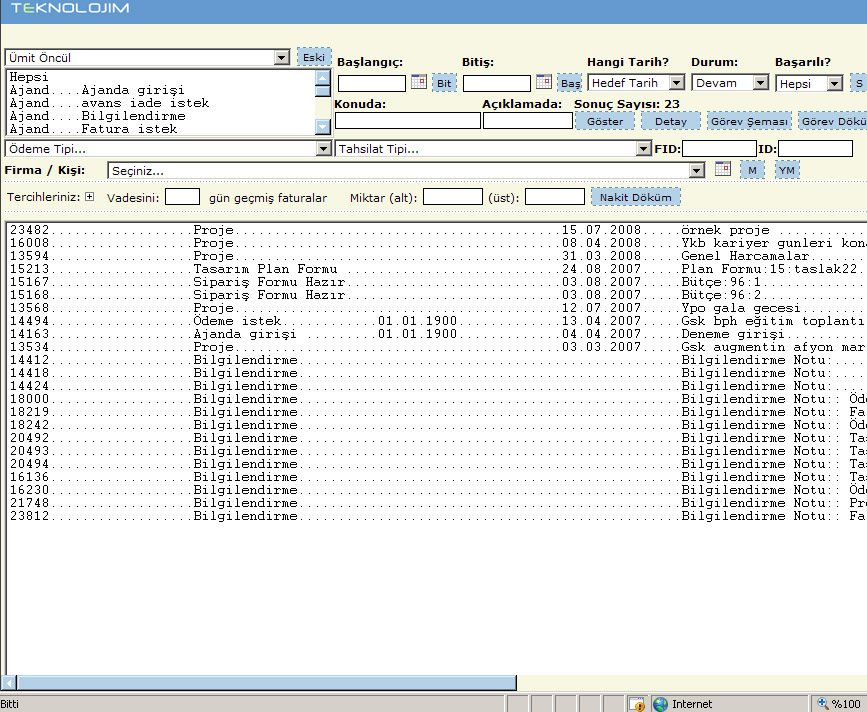867x712 pixels.
Task: Select Ajanda girişi in type list
Action: 160,90
